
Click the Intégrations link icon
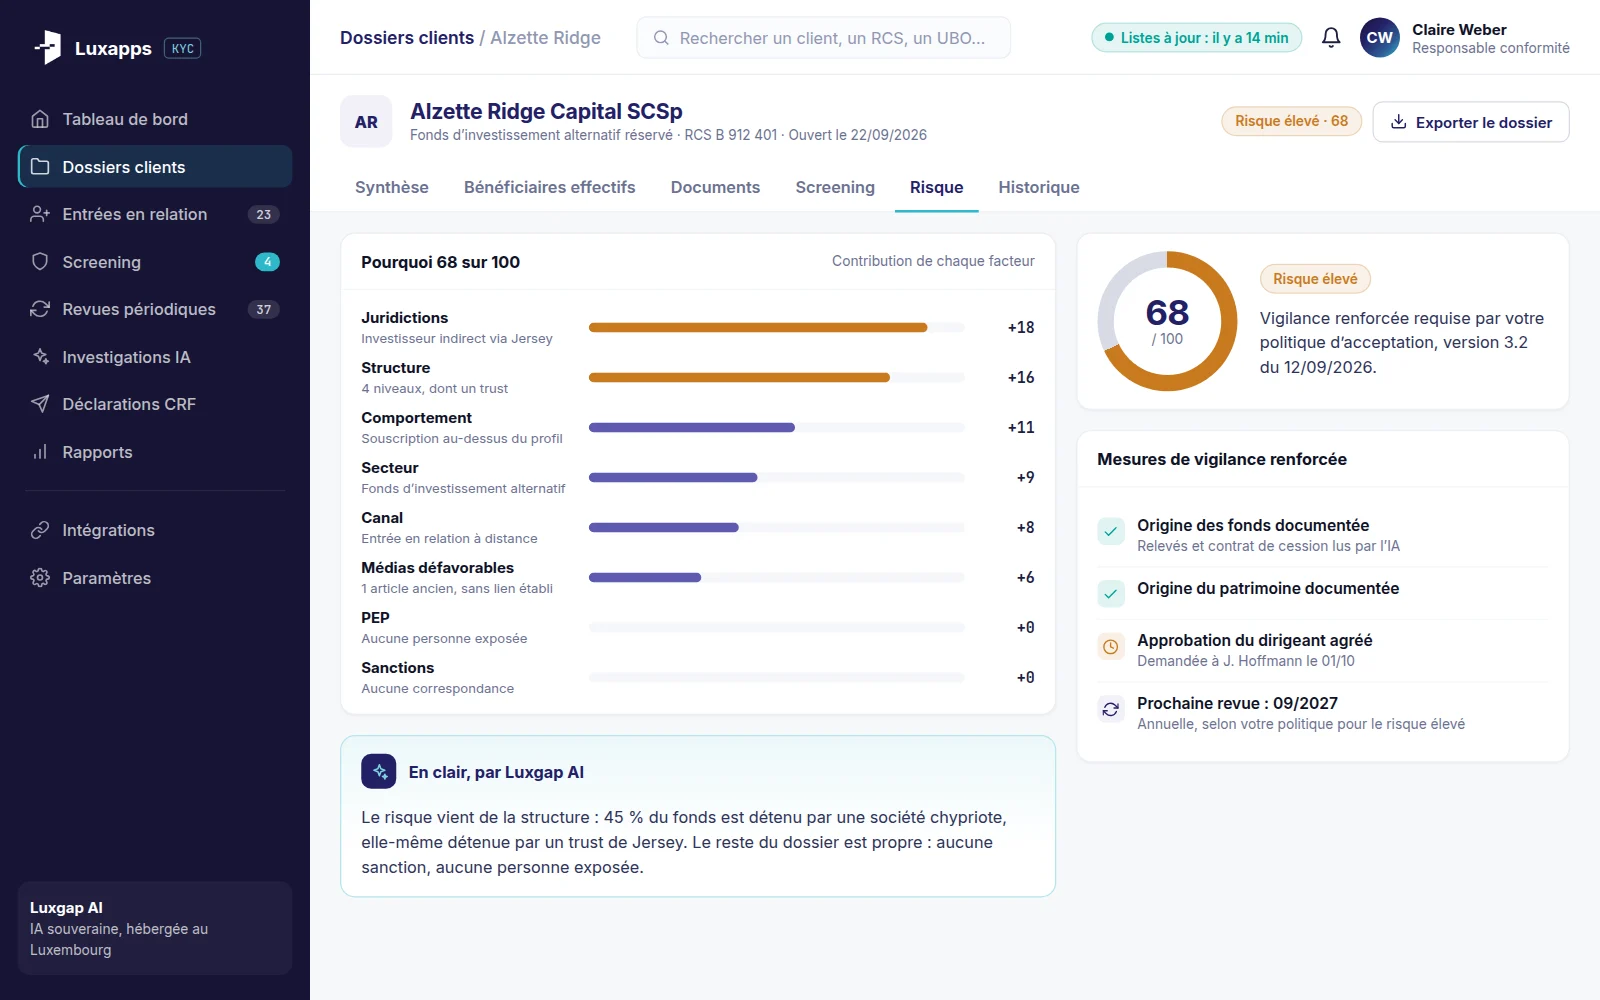[x=40, y=530]
